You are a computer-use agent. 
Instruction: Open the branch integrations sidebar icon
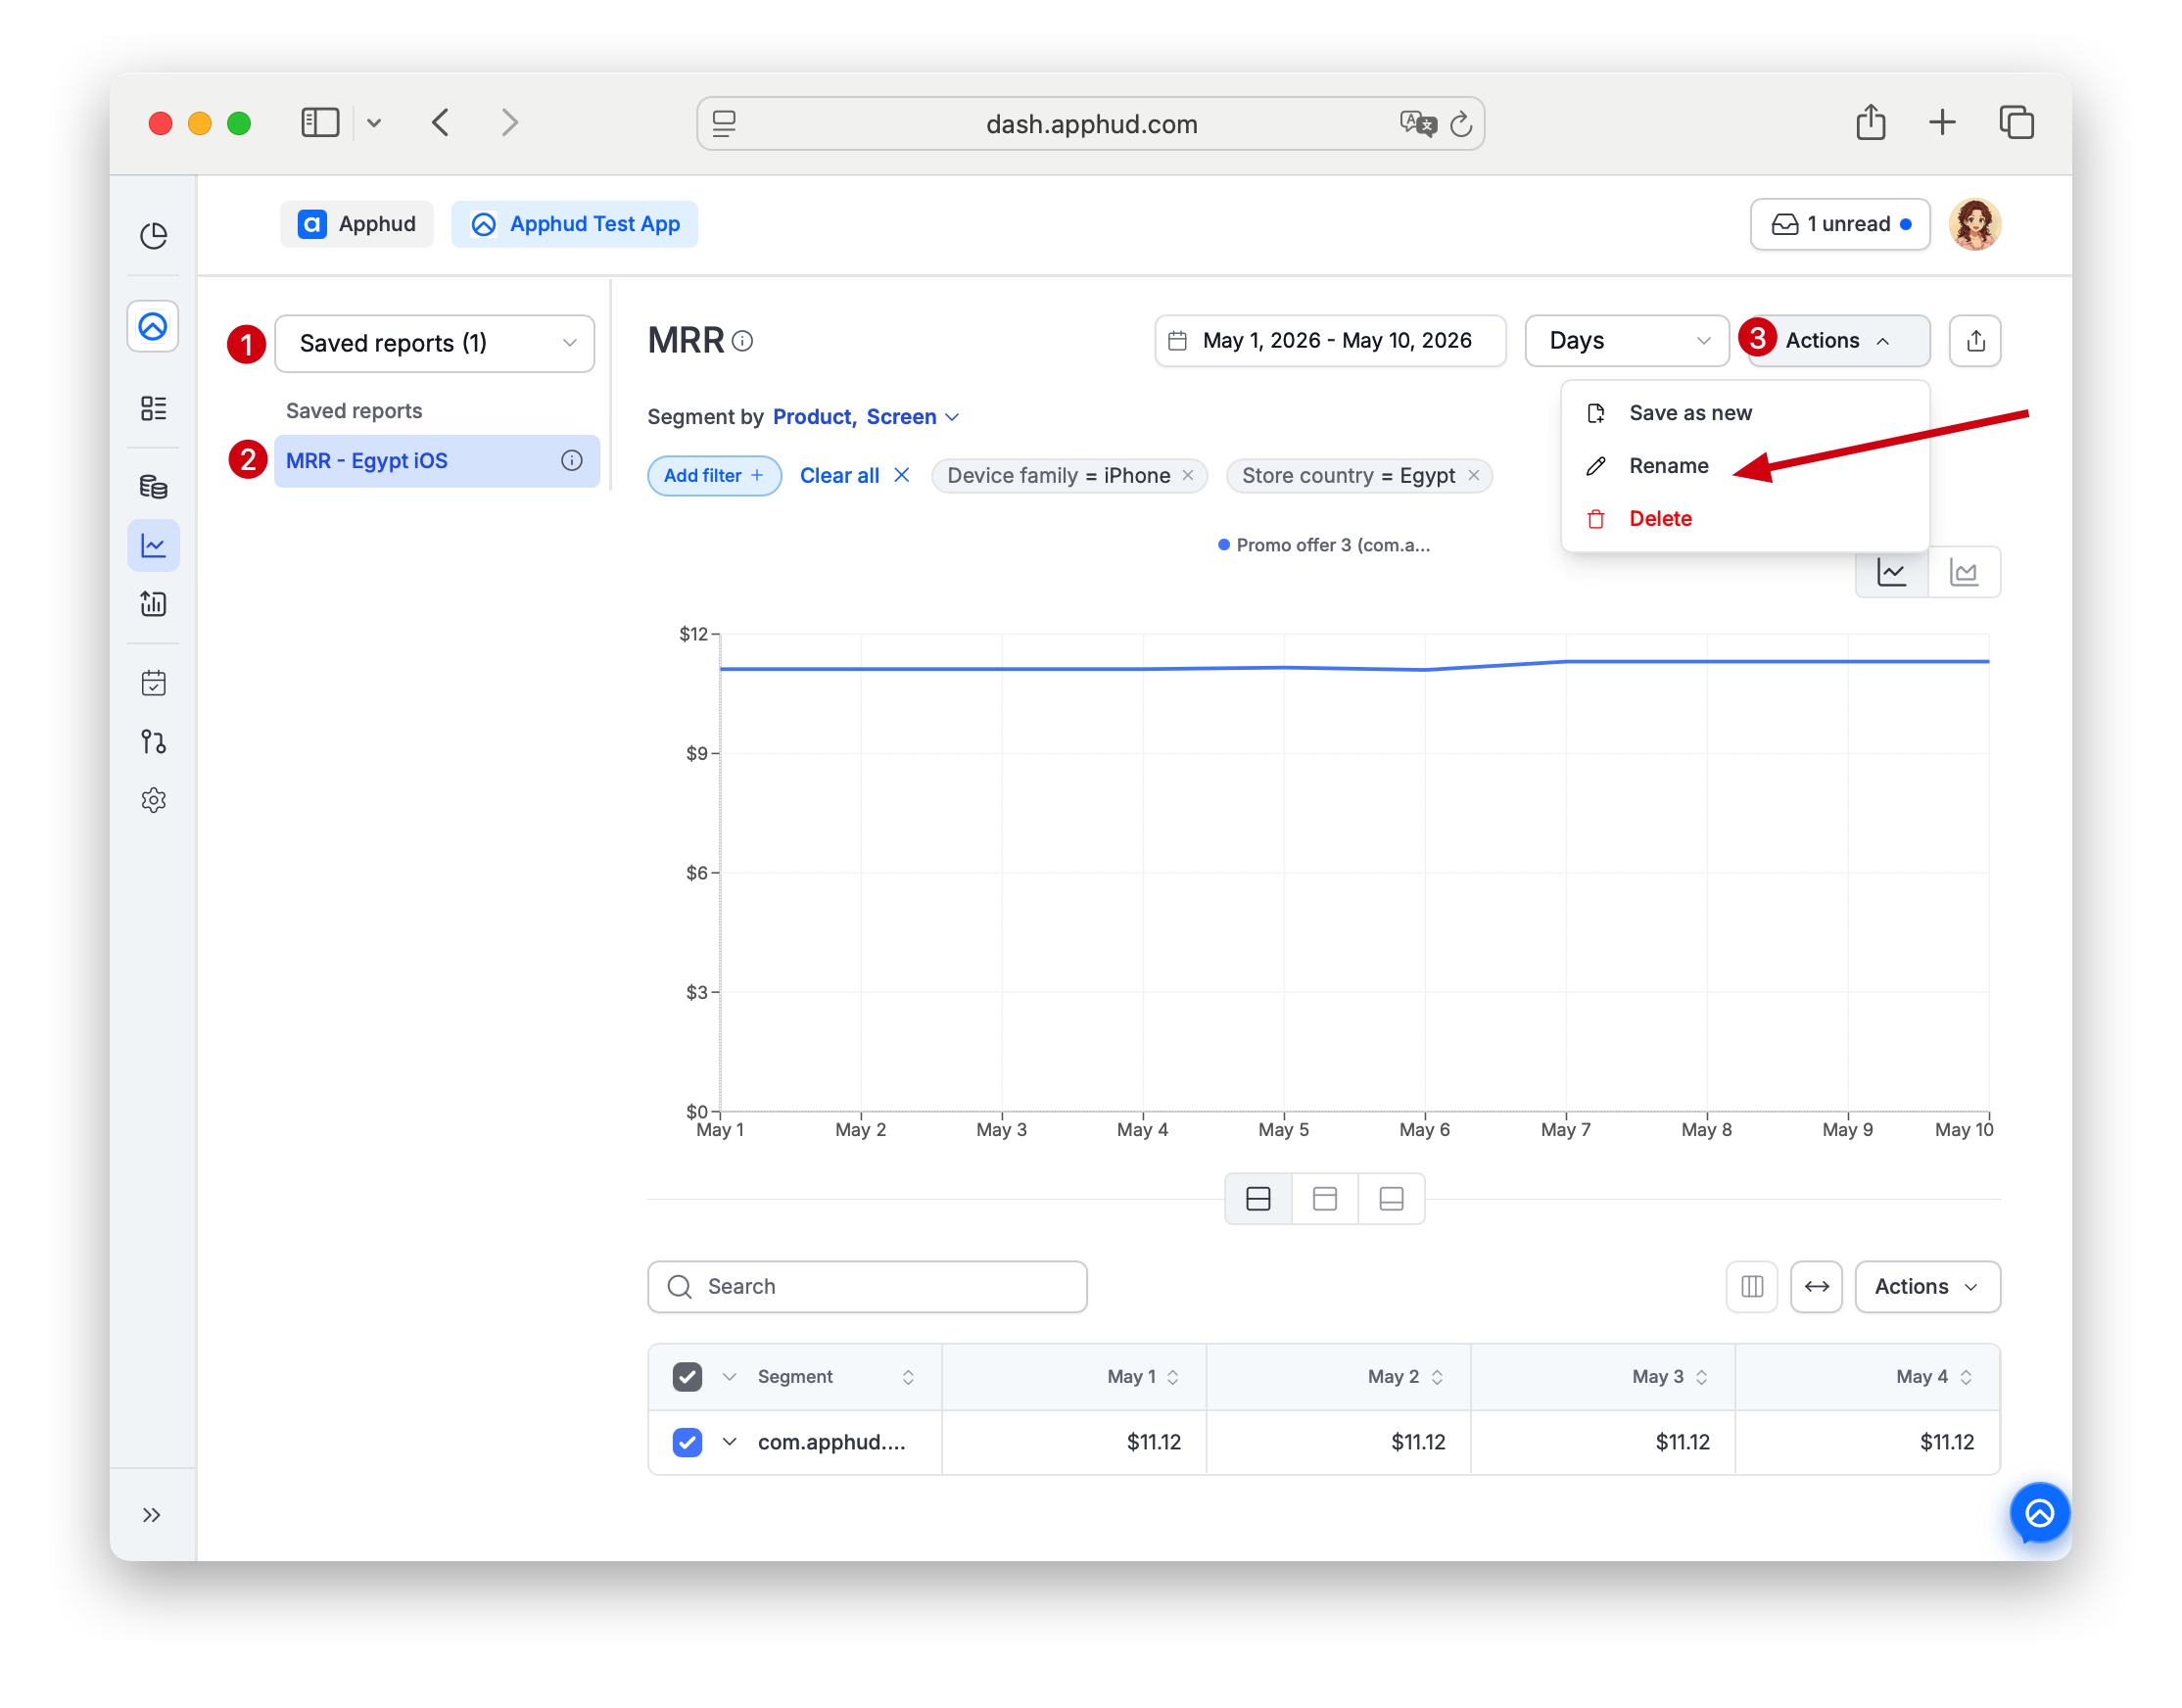[x=153, y=741]
